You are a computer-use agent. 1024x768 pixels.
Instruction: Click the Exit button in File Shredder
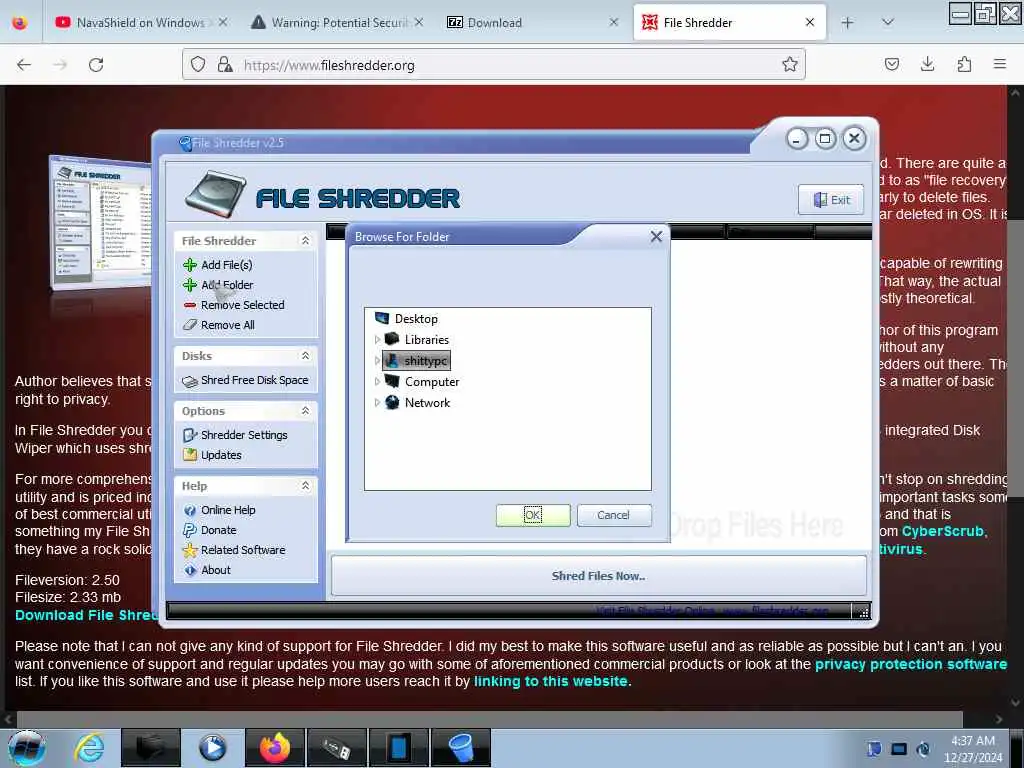tap(831, 200)
